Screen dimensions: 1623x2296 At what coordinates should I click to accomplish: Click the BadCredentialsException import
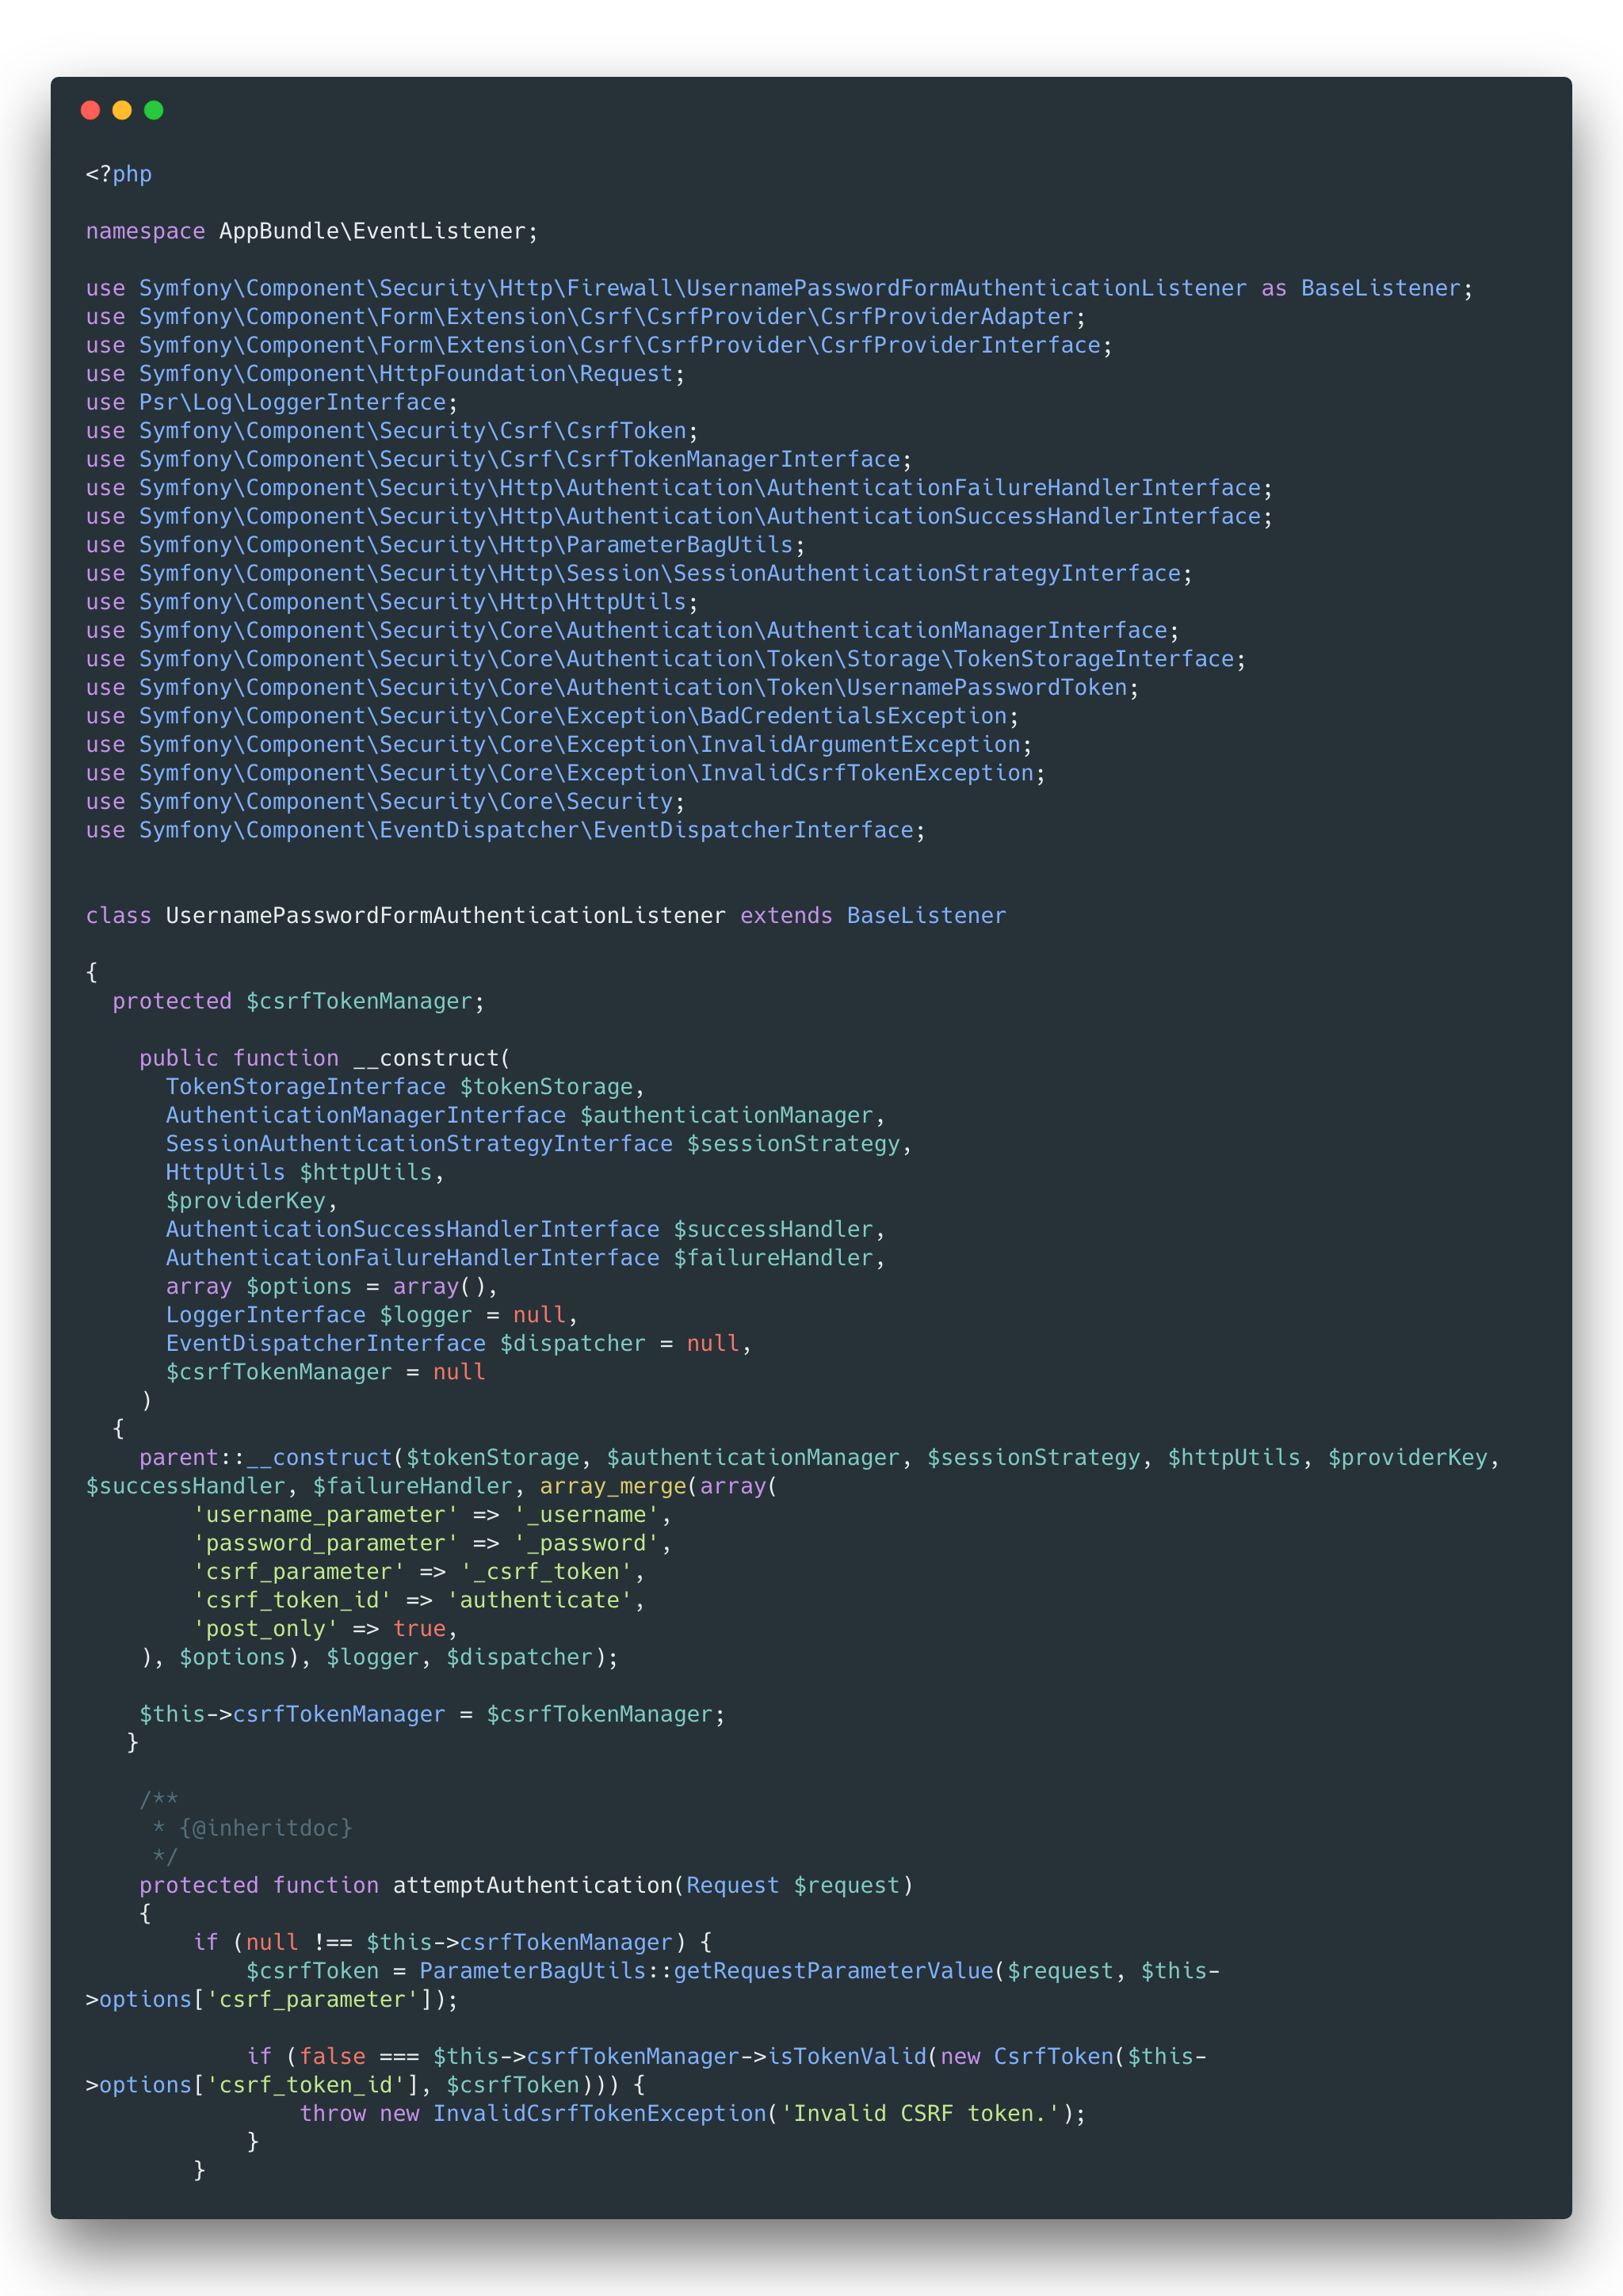[x=552, y=716]
